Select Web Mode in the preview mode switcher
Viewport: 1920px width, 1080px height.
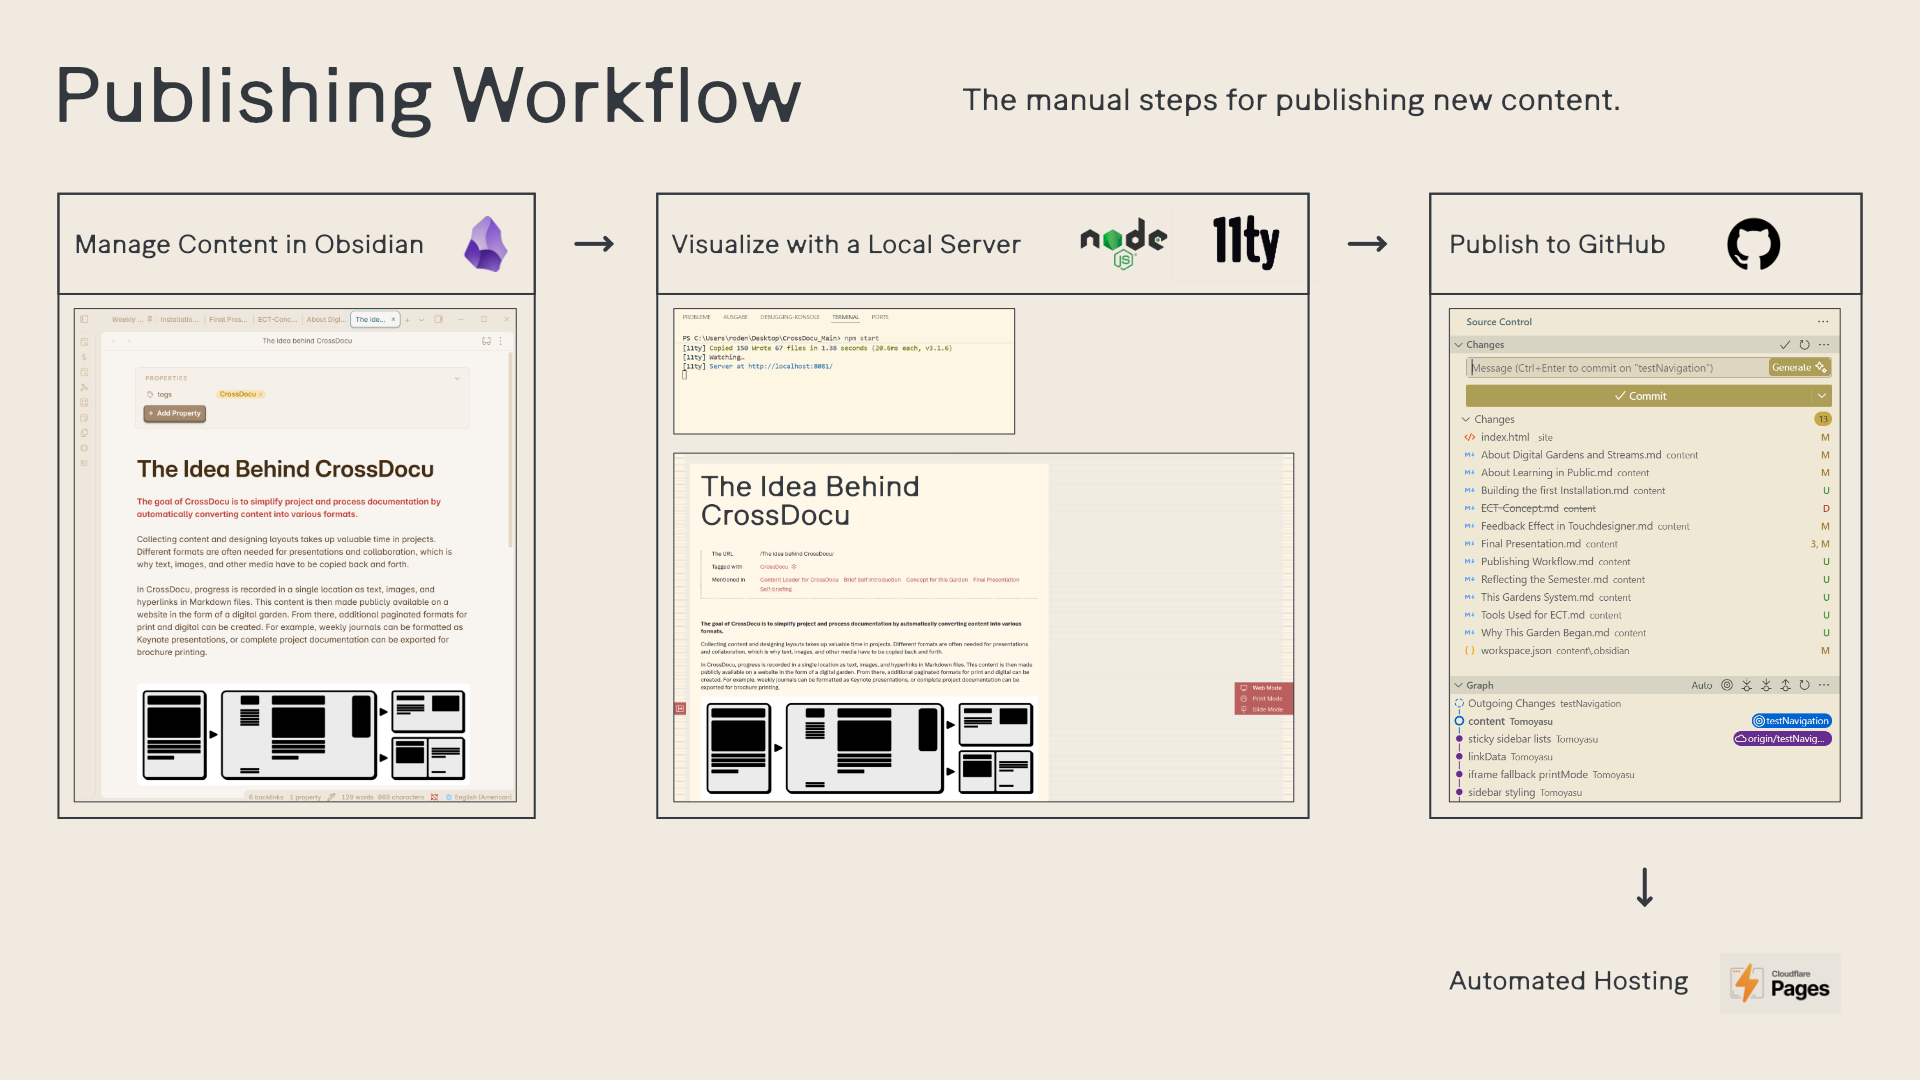pyautogui.click(x=1264, y=688)
